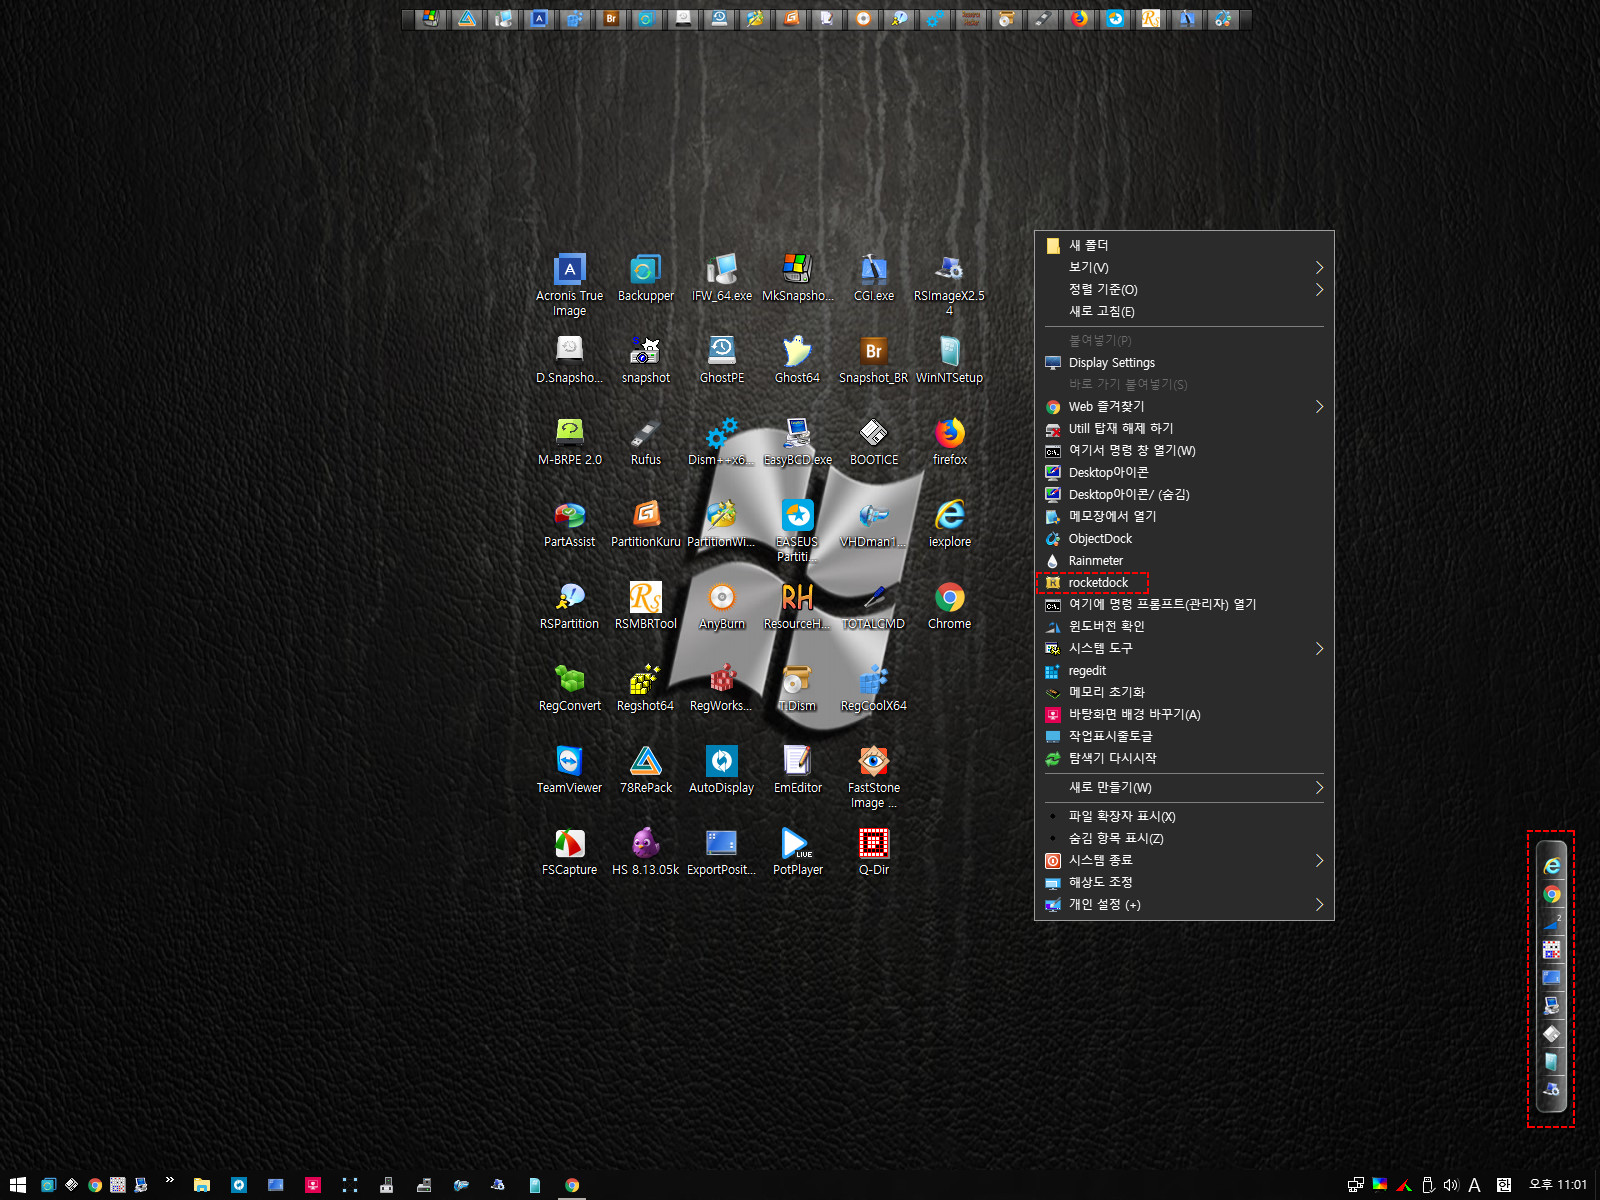Select WinNTSetup desktop icon
The width and height of the screenshot is (1600, 1200).
click(949, 360)
